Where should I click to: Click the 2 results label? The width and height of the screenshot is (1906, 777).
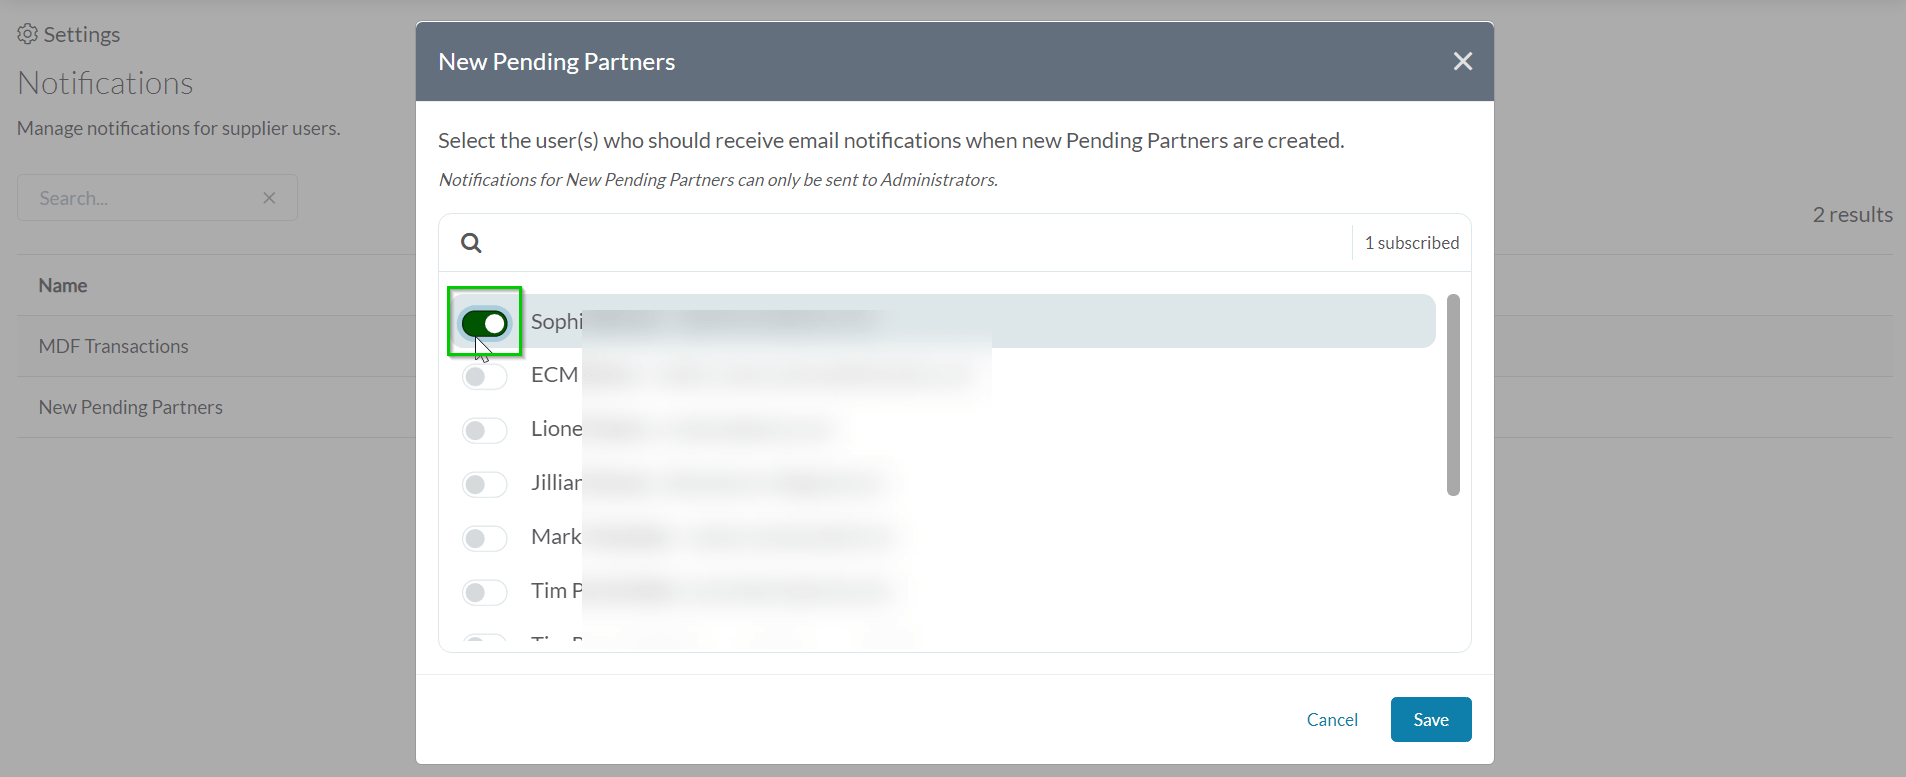pyautogui.click(x=1851, y=214)
